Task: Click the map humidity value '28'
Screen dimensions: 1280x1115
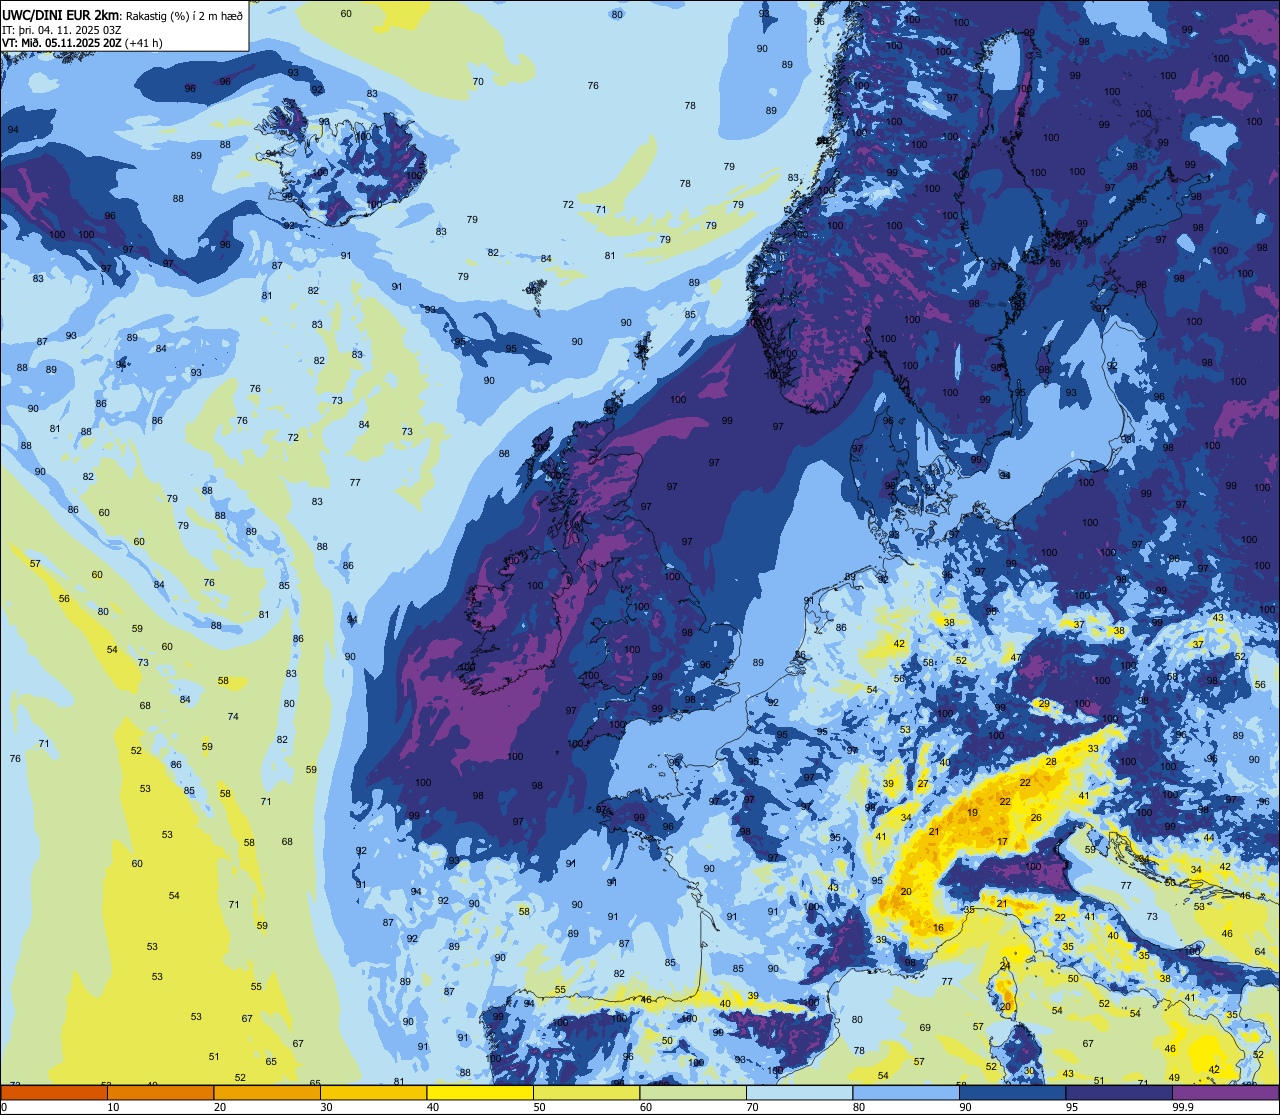Action: (x=1051, y=762)
